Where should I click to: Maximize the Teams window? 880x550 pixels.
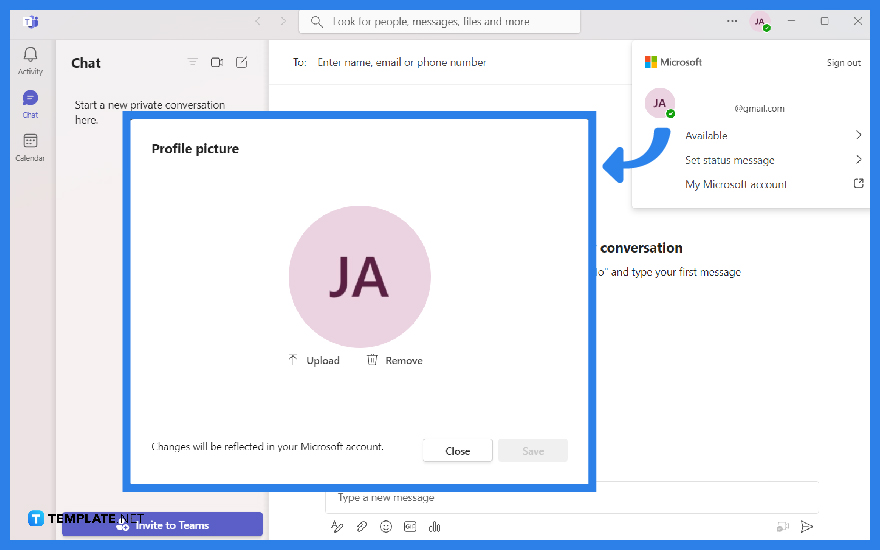[x=824, y=21]
